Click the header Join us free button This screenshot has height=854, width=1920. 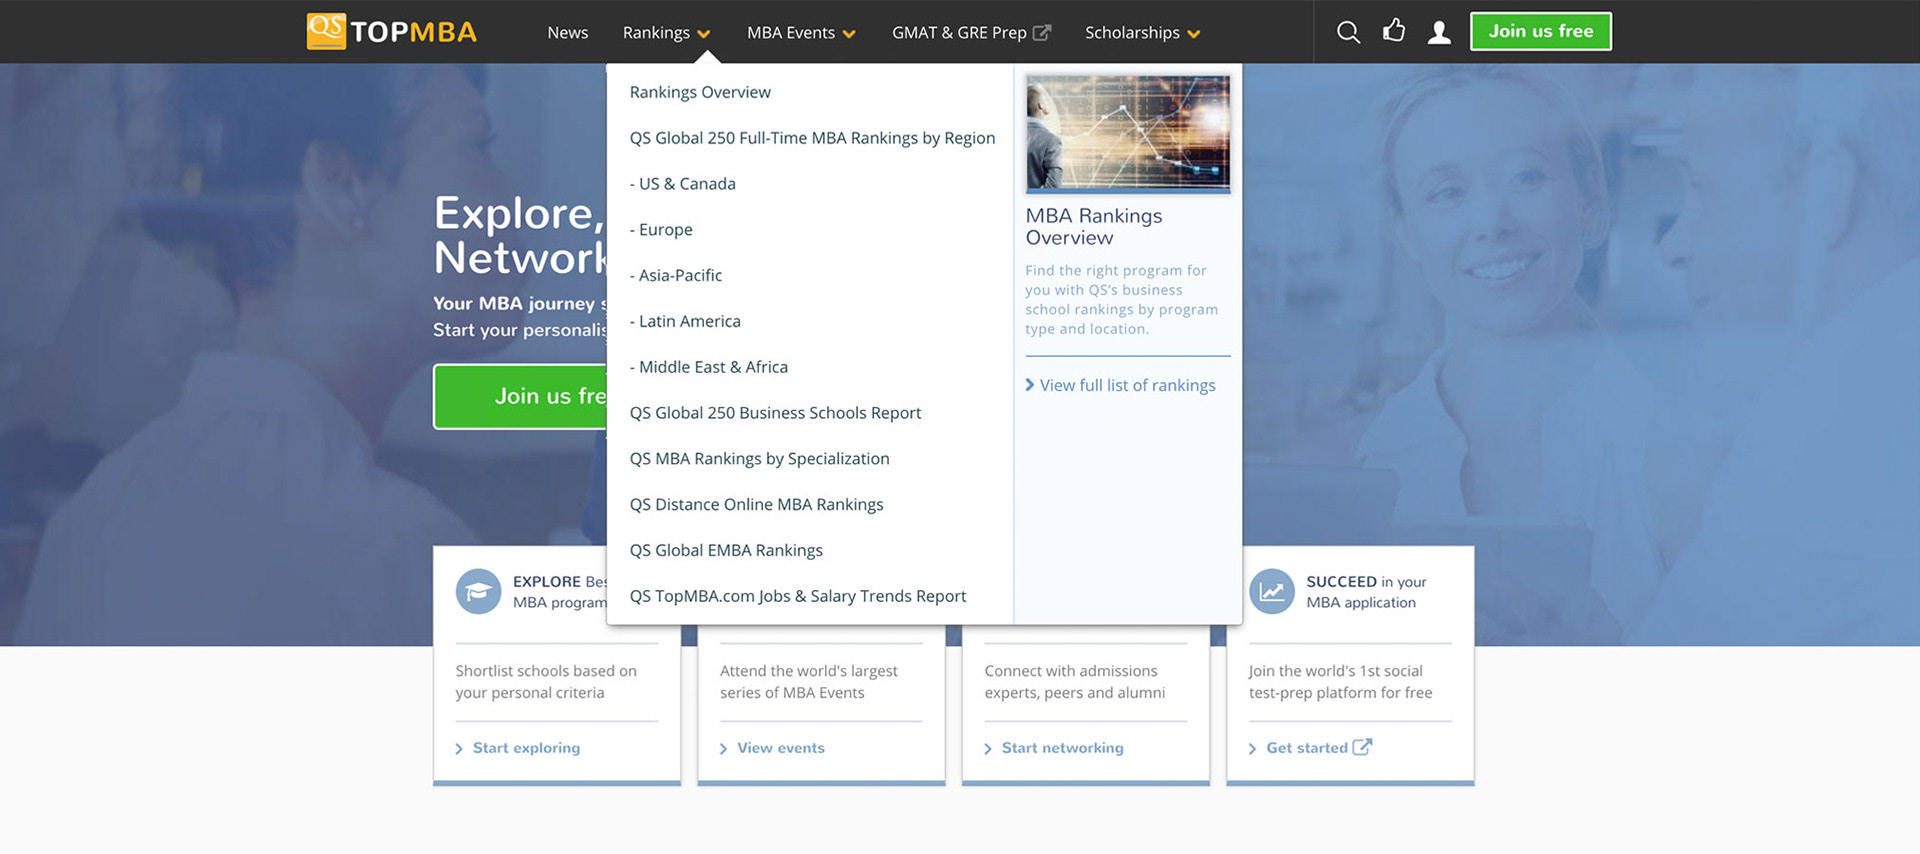click(x=1540, y=31)
